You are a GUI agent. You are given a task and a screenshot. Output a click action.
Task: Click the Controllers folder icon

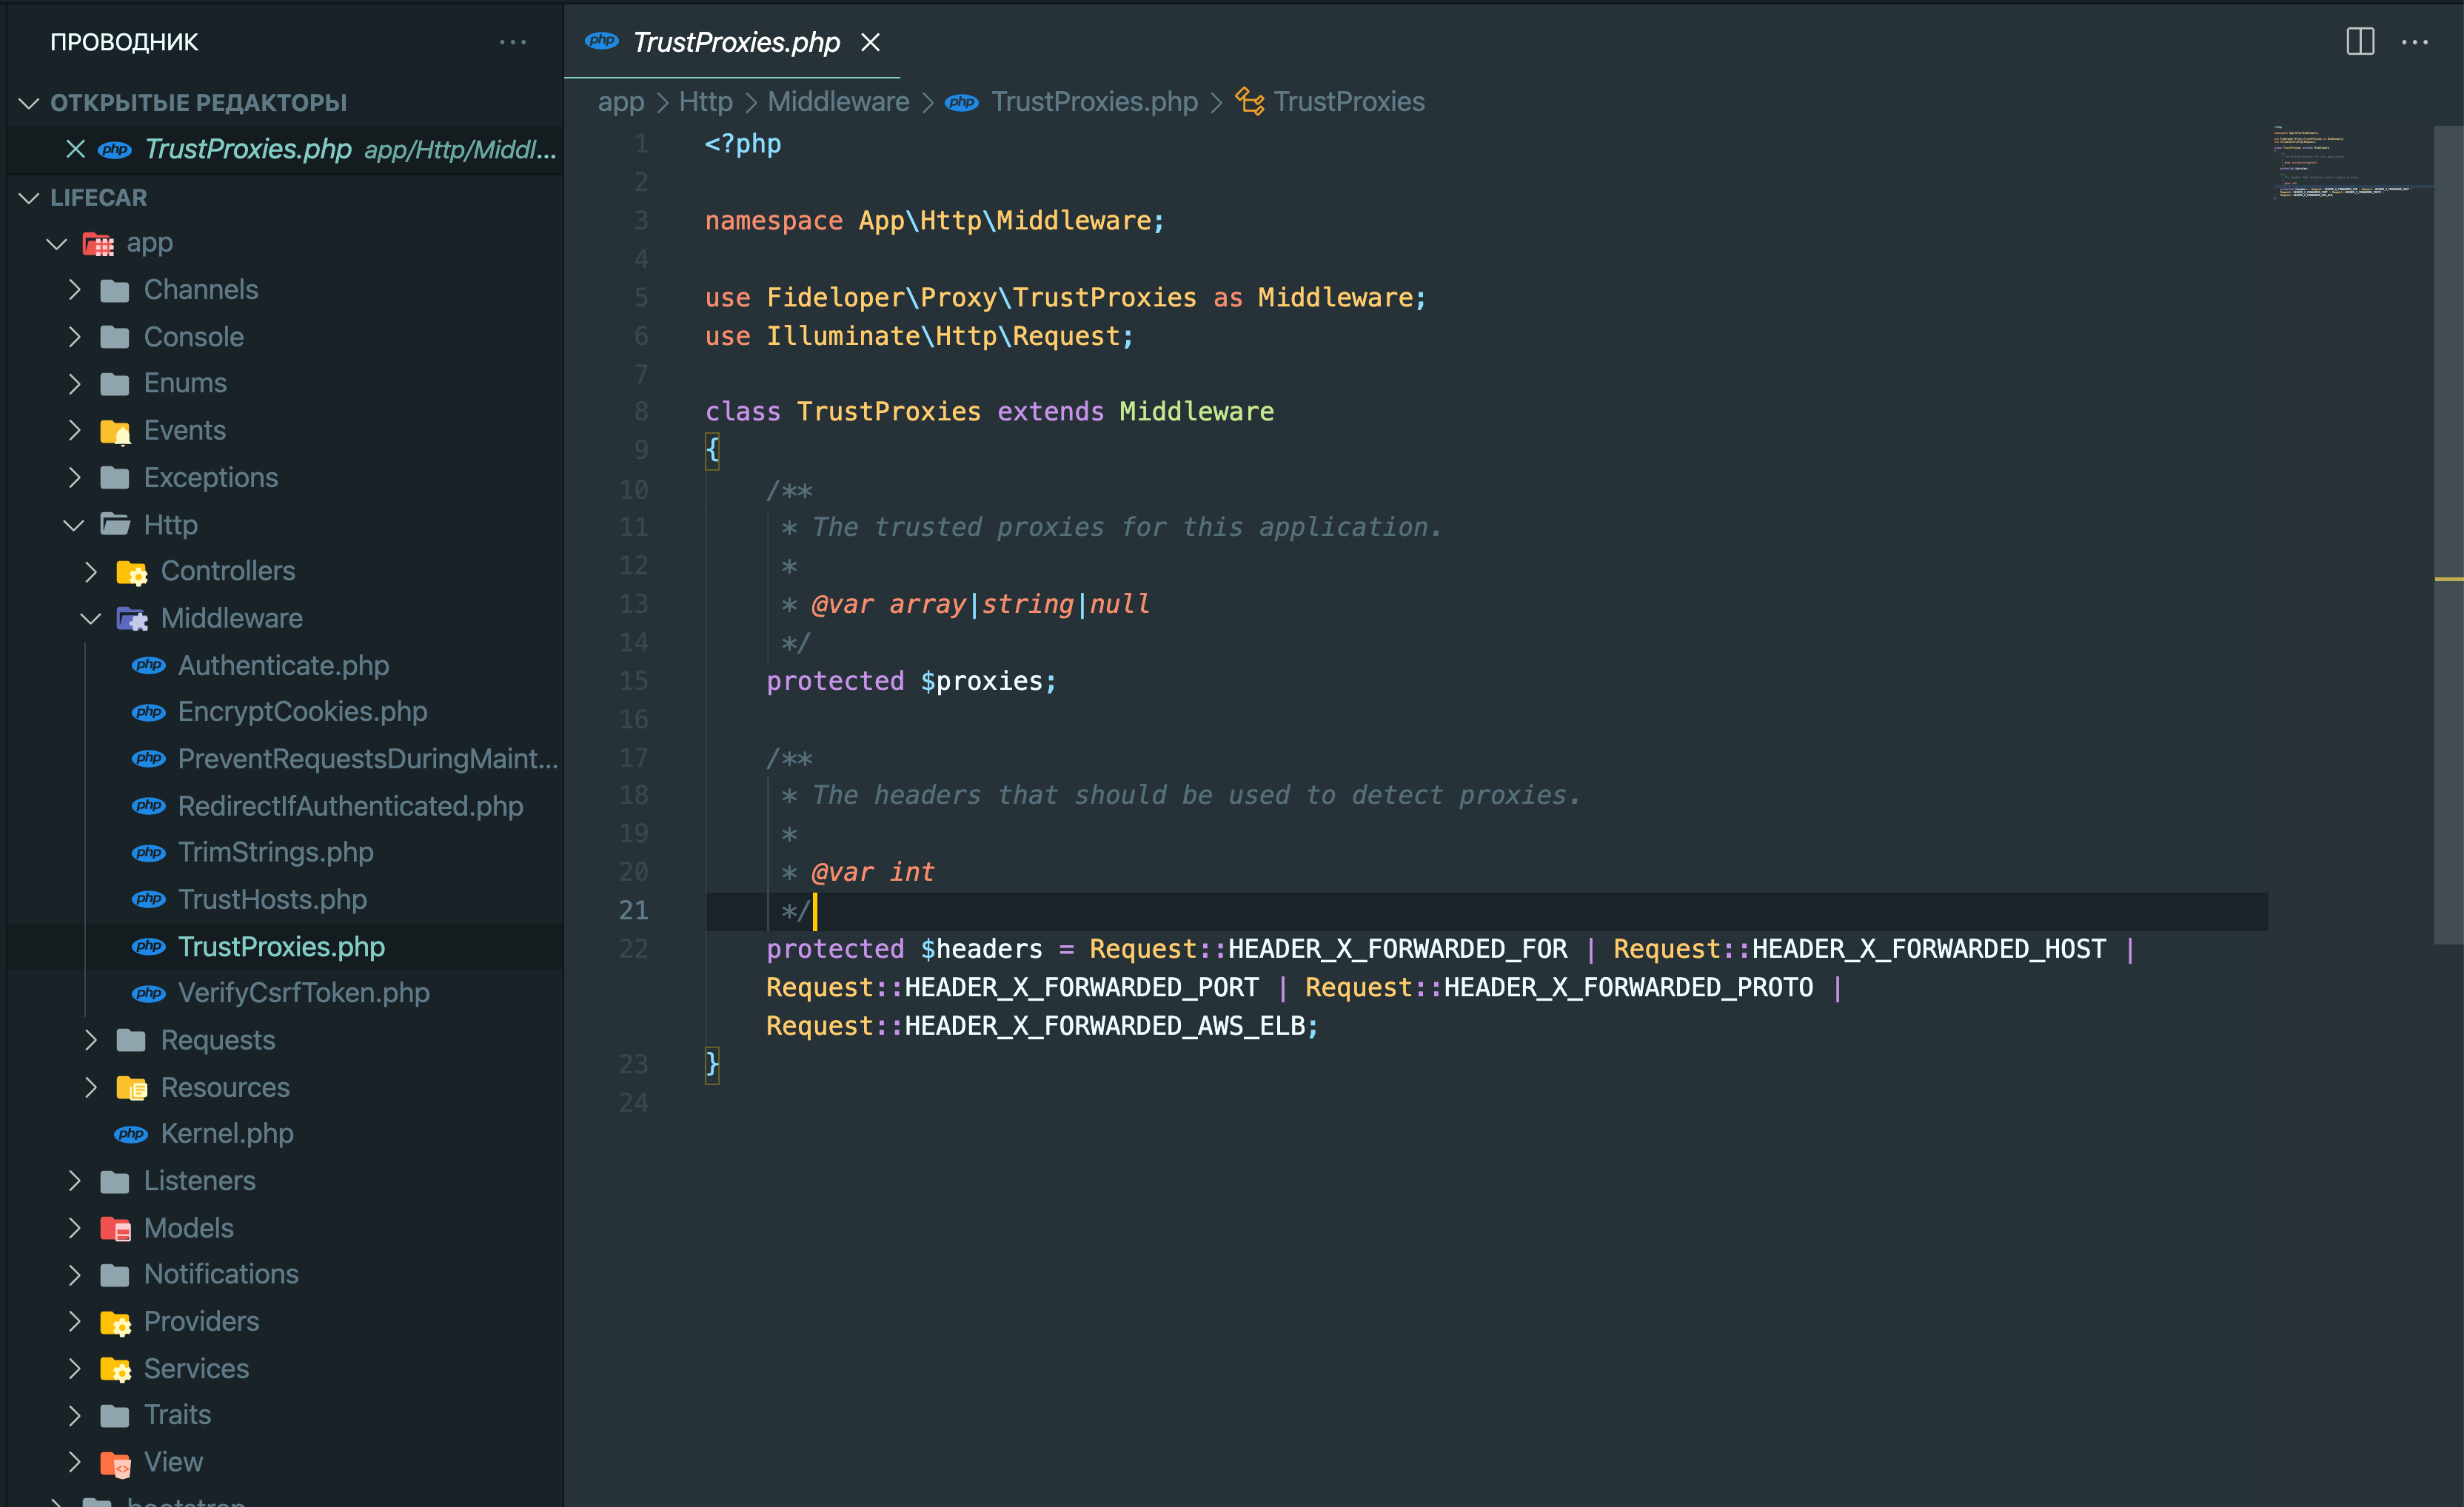[132, 572]
